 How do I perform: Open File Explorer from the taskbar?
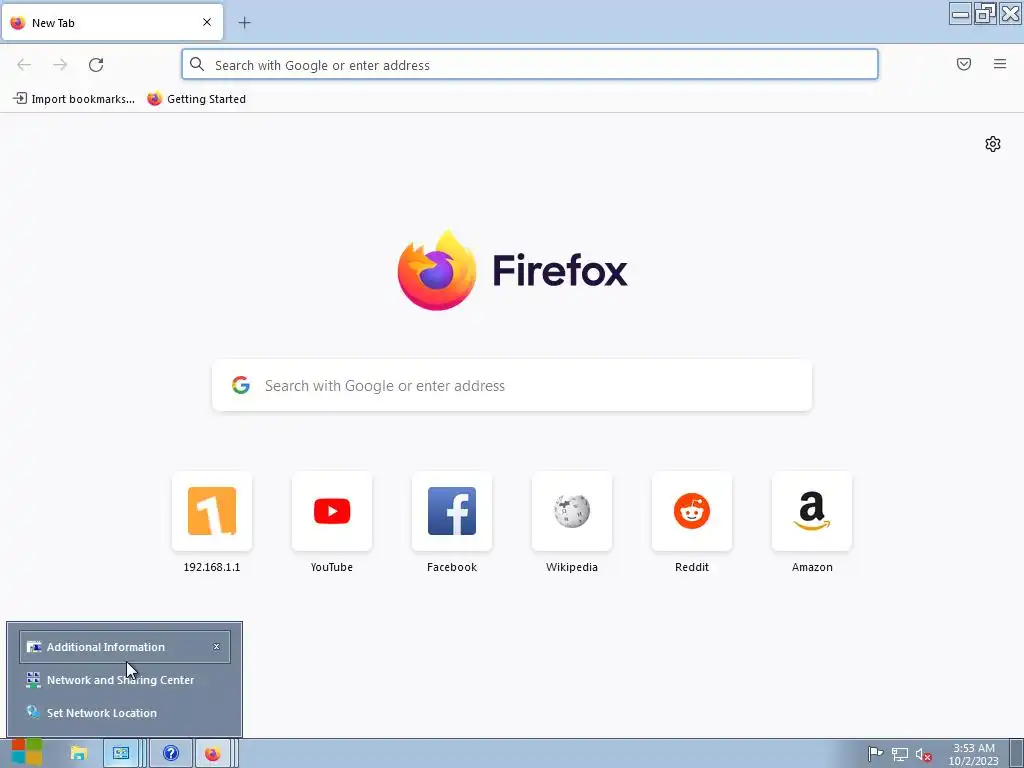[79, 753]
